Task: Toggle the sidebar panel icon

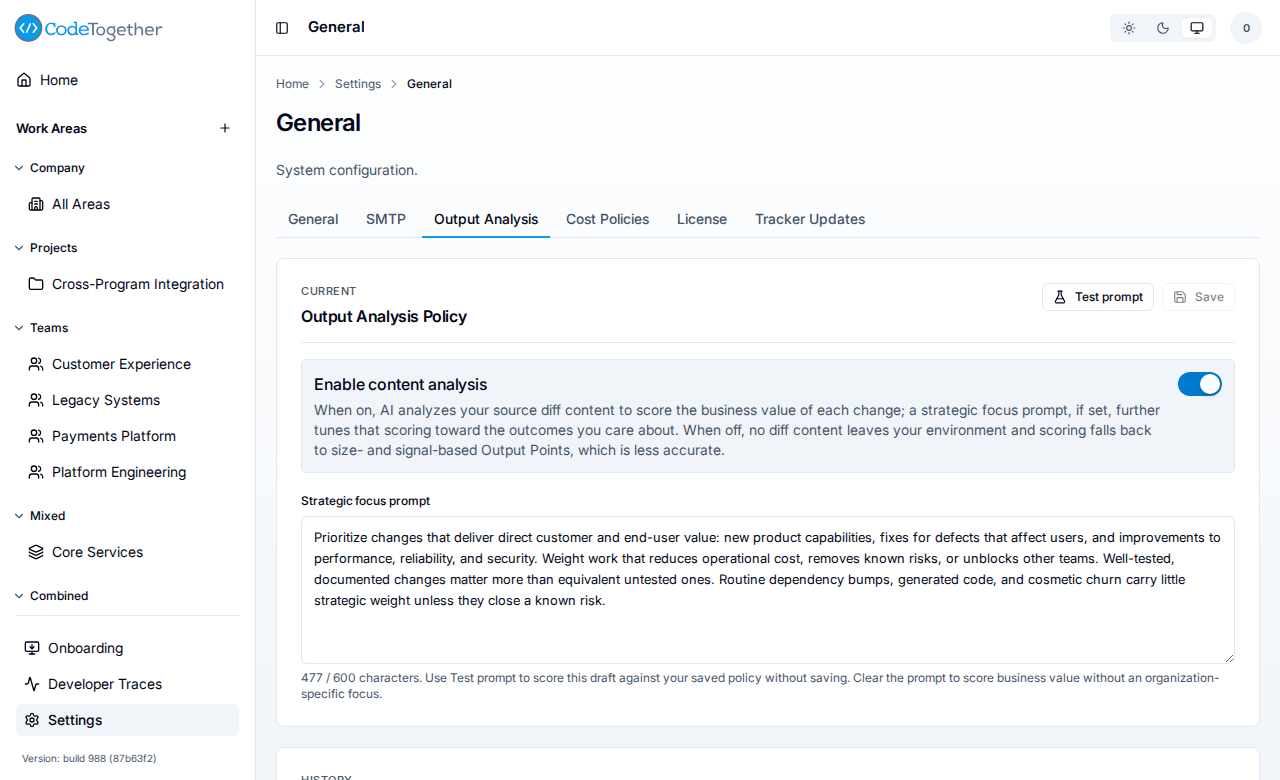Action: (282, 28)
